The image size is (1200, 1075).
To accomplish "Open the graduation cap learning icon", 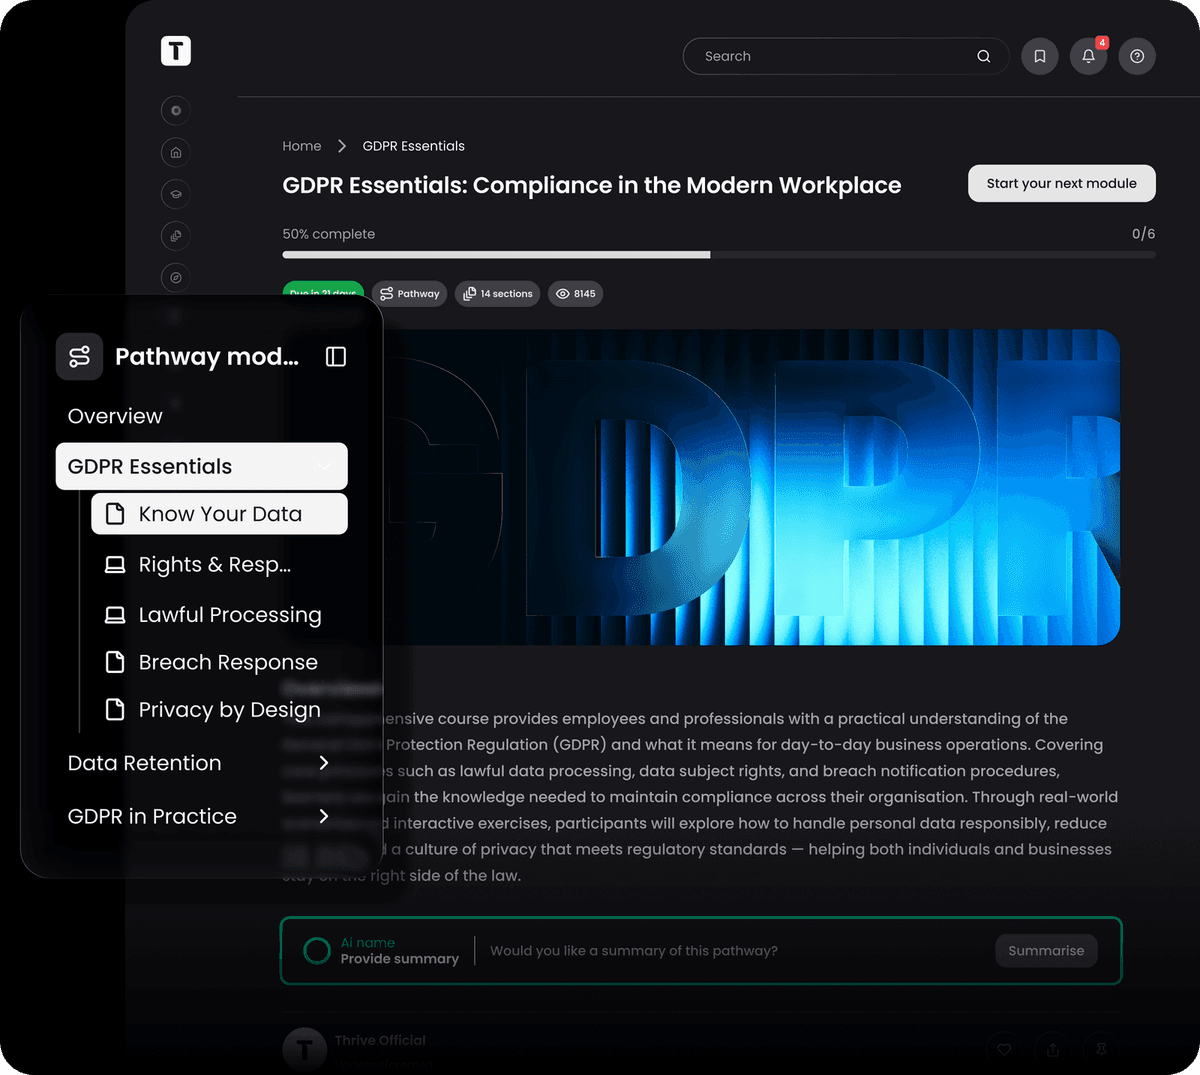I will click(176, 194).
